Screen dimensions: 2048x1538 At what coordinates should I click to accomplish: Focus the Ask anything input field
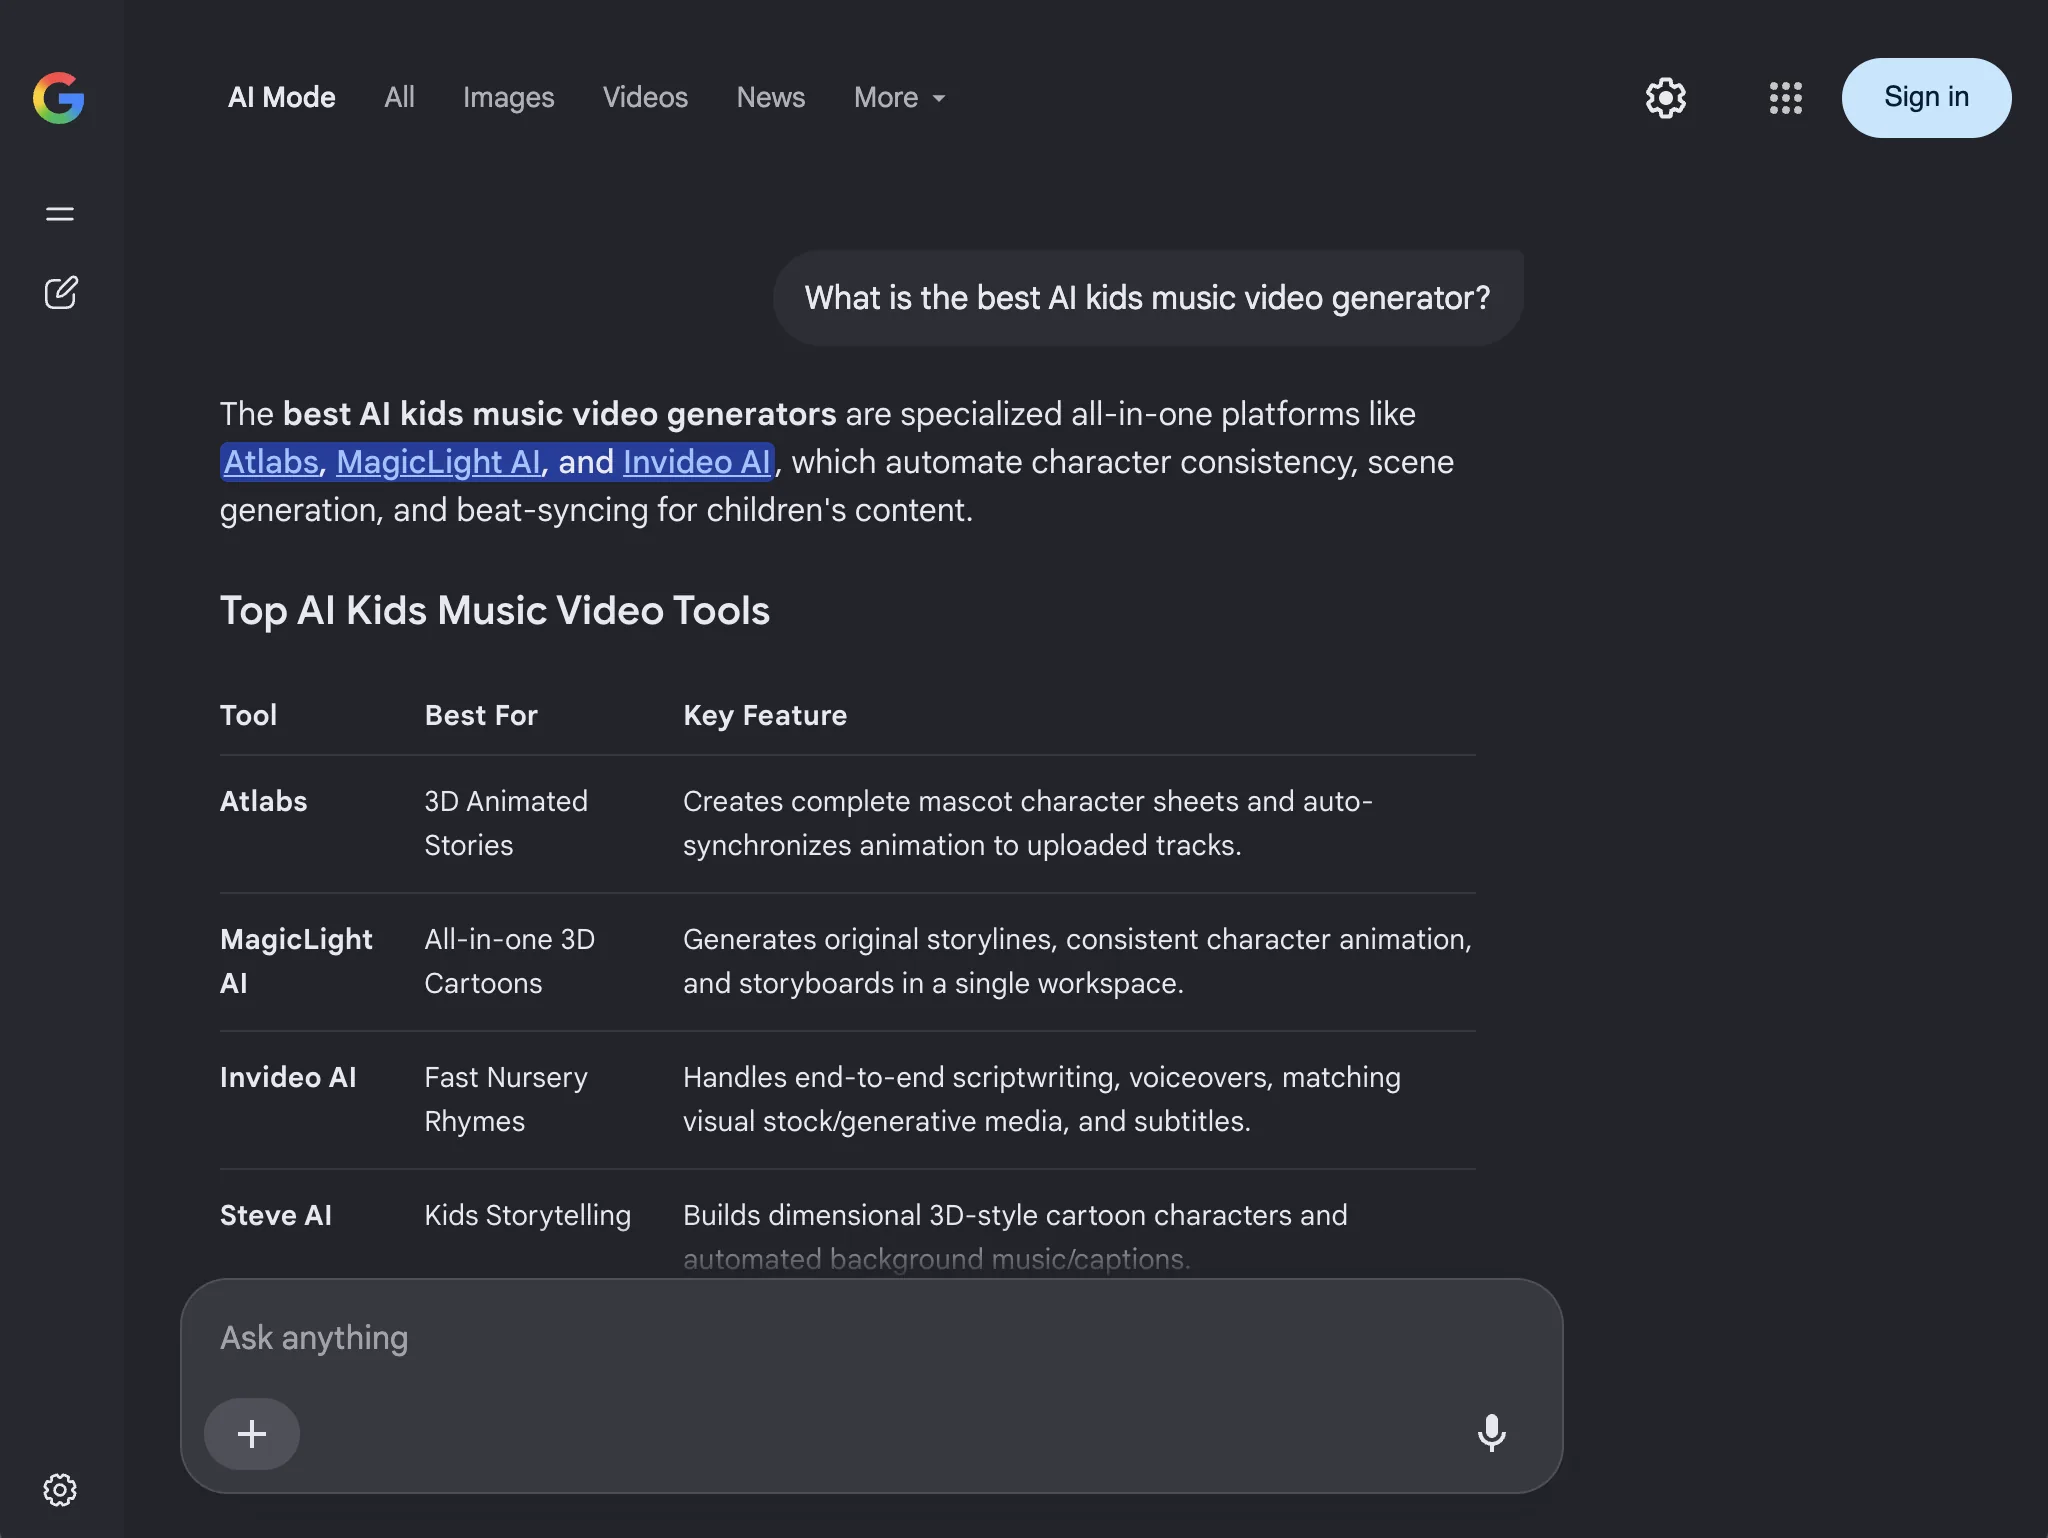click(x=871, y=1338)
